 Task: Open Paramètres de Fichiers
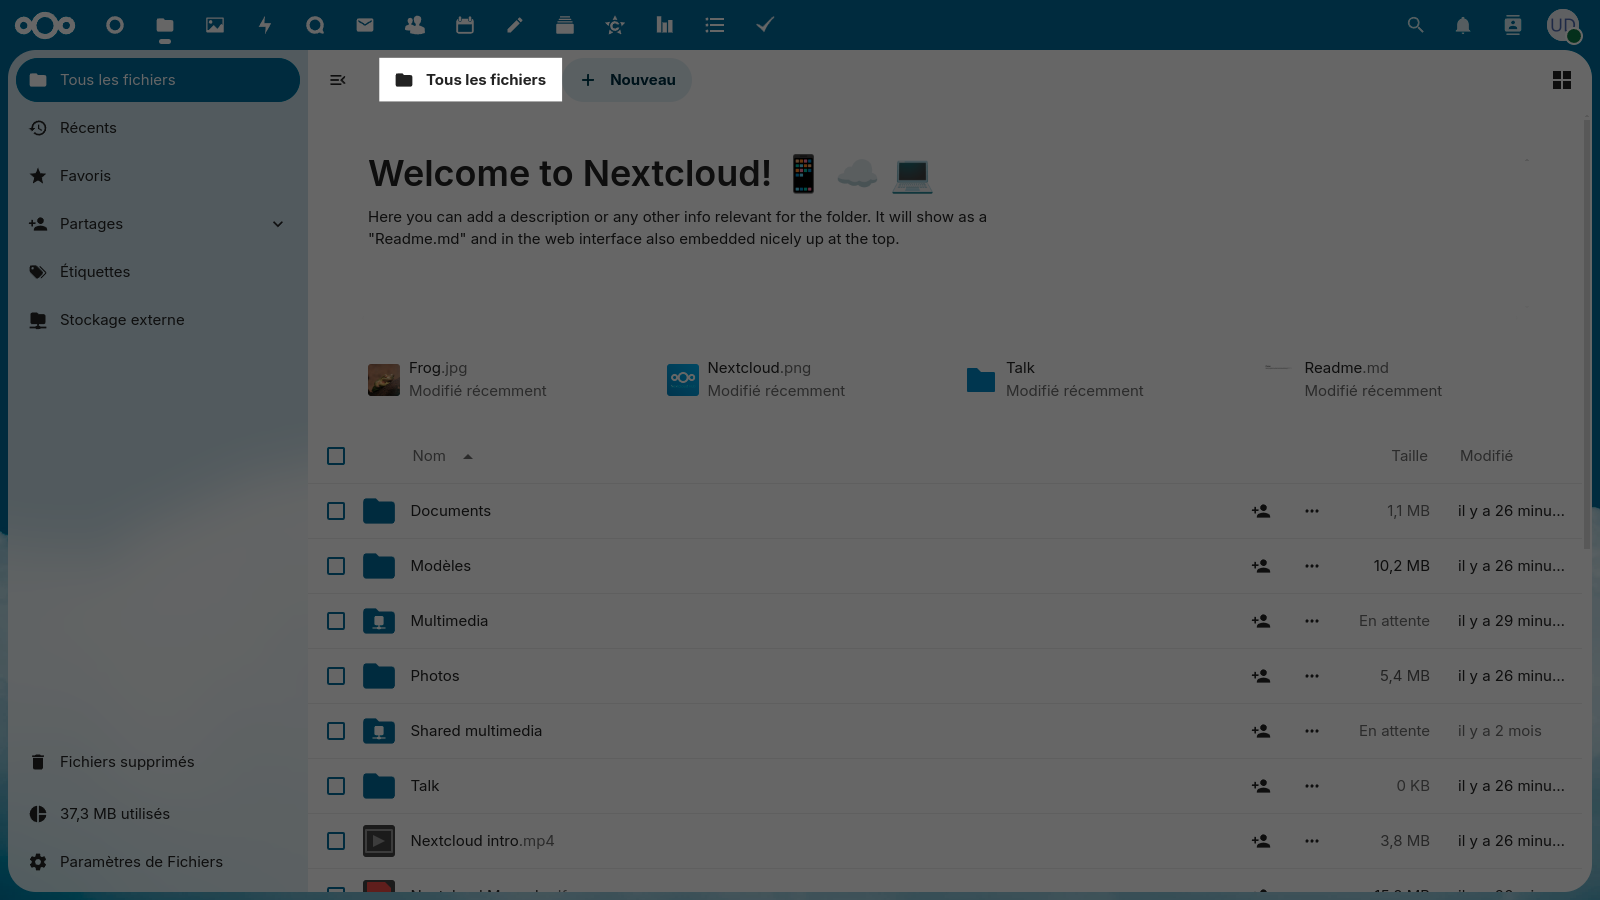(158, 862)
